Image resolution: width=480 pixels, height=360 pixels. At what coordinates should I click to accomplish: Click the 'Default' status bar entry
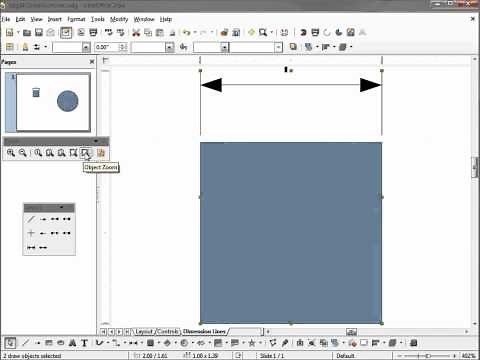click(x=346, y=356)
